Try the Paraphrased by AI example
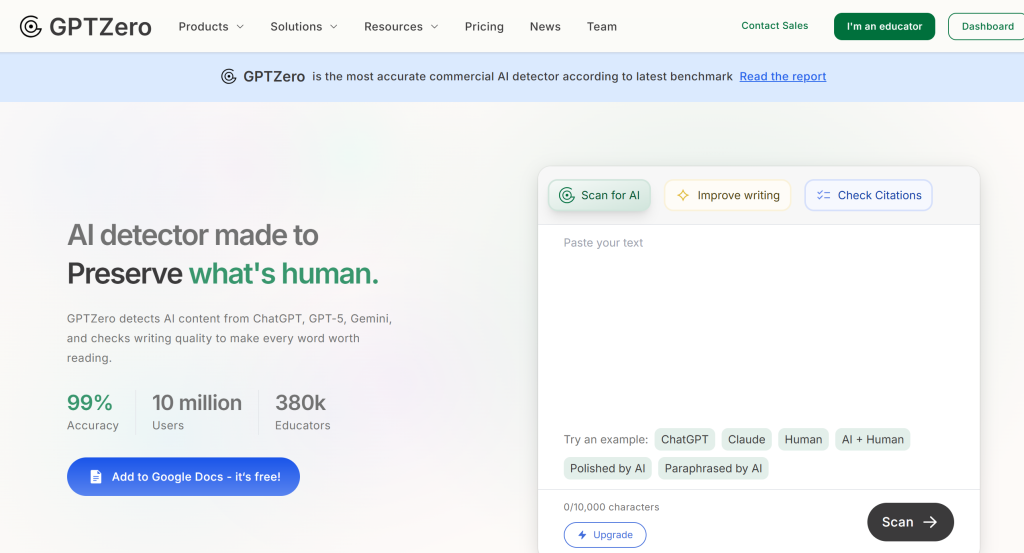Image resolution: width=1024 pixels, height=553 pixels. [713, 468]
